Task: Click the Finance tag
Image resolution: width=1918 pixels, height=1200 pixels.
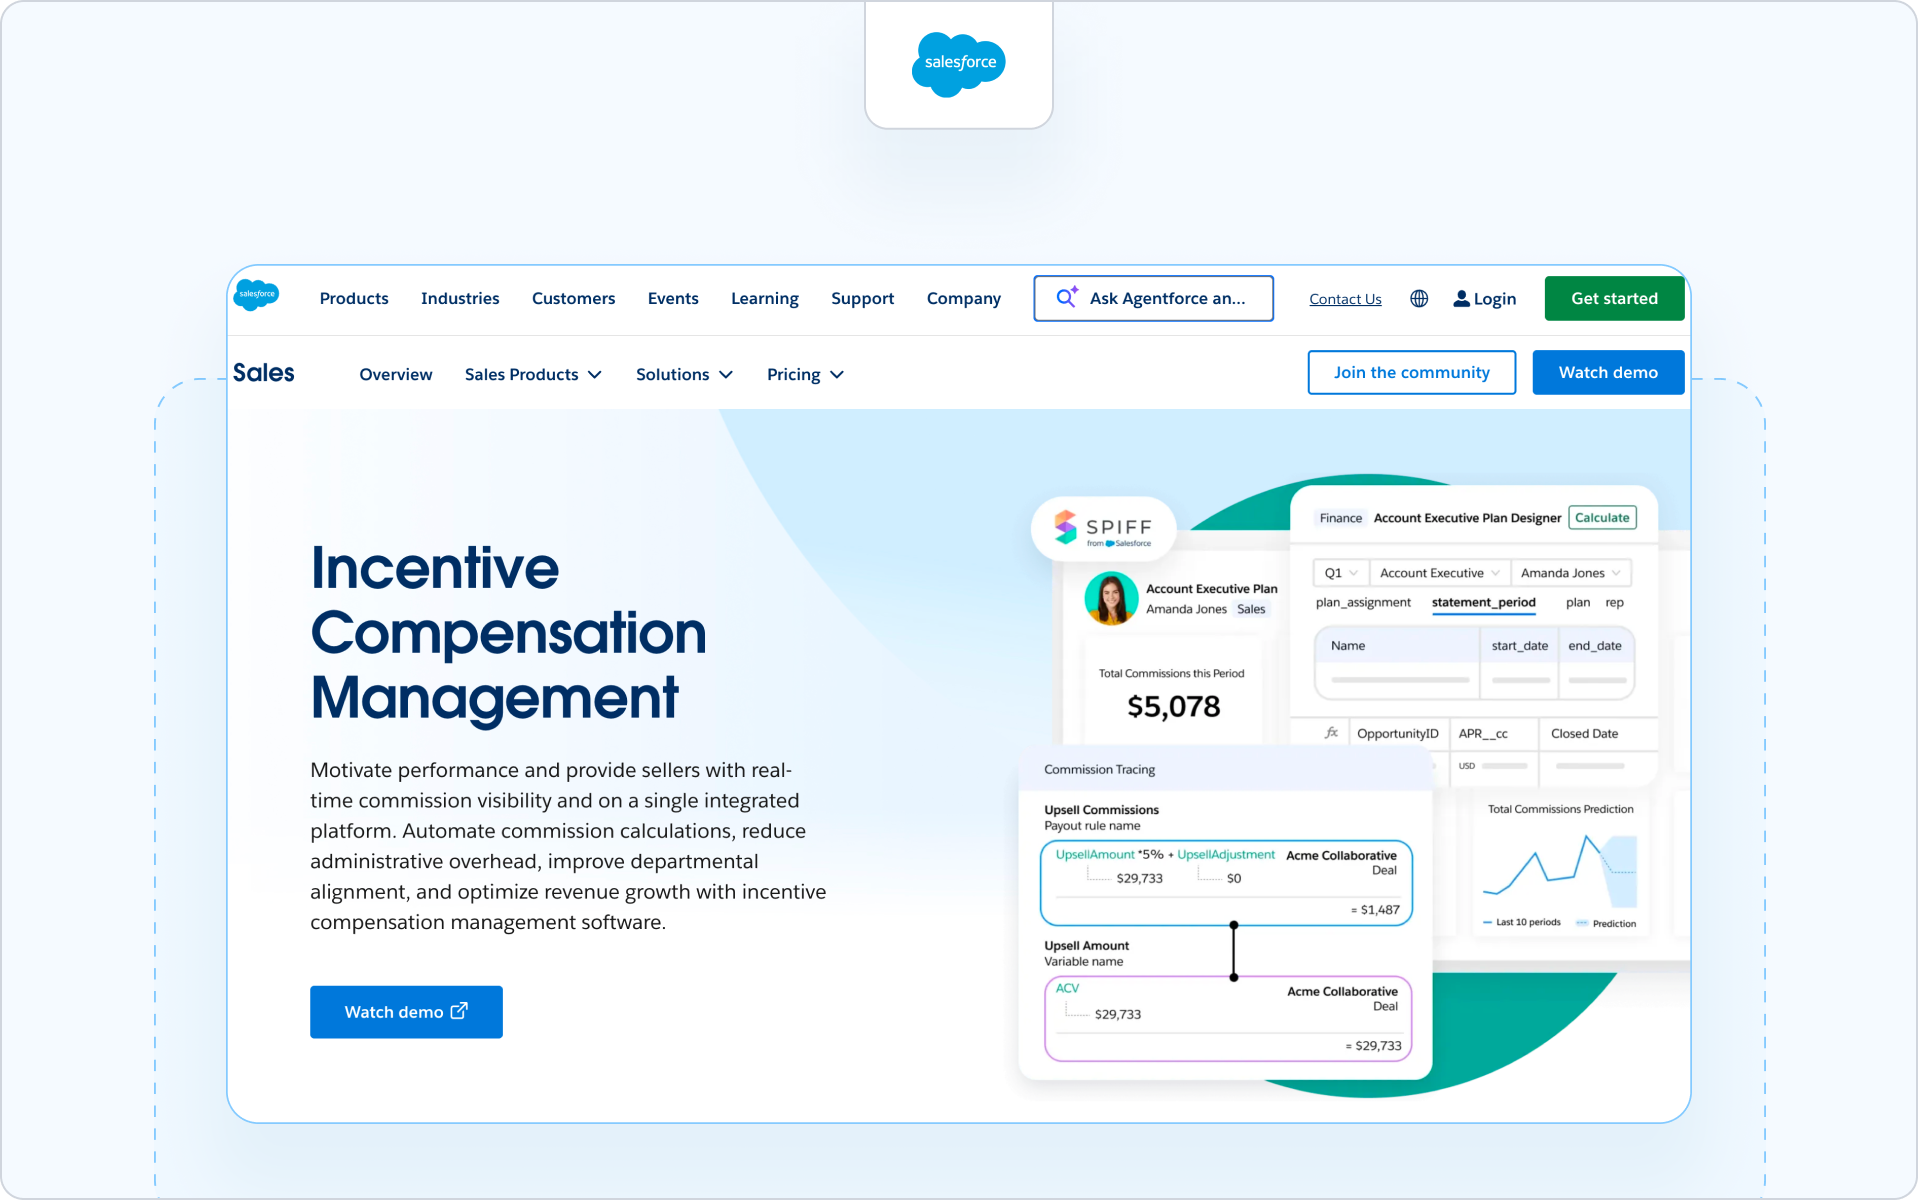Action: tap(1341, 518)
